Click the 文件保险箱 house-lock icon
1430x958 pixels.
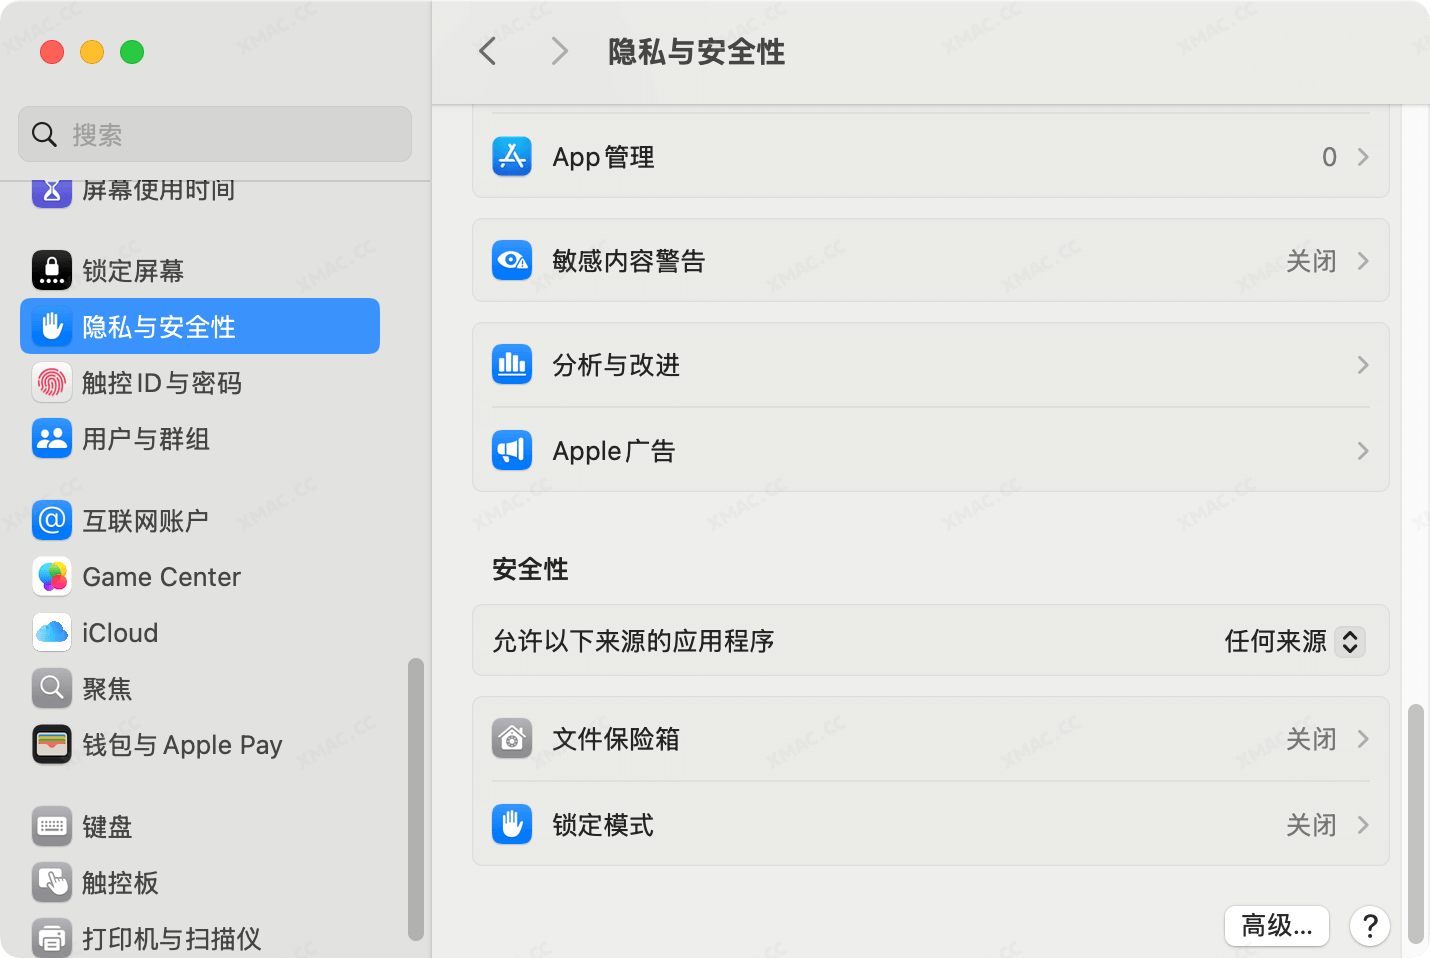pos(512,739)
